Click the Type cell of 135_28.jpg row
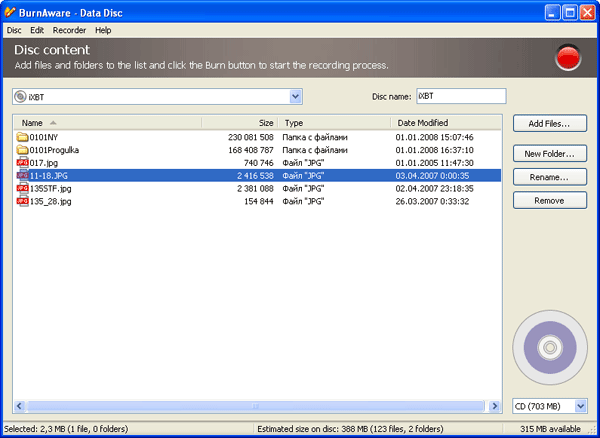 (303, 201)
